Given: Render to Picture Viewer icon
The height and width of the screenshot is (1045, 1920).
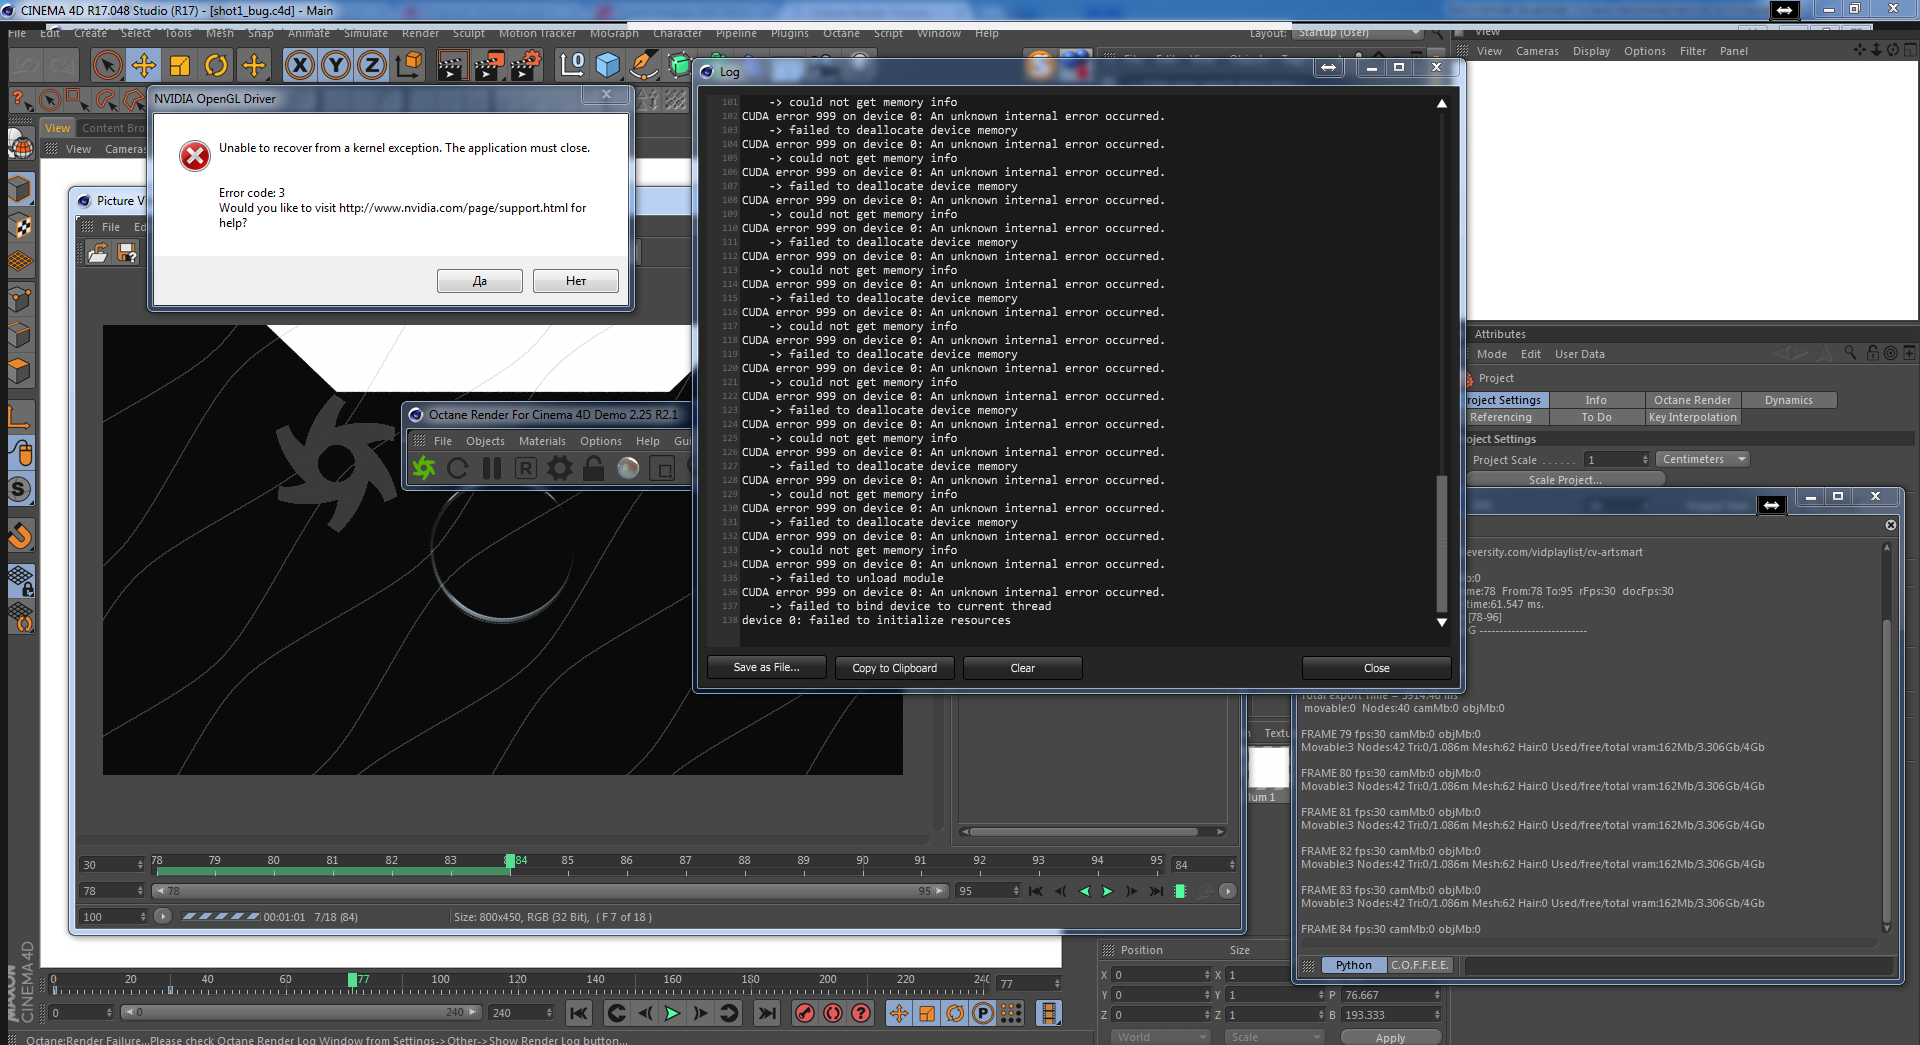Looking at the screenshot, I should [x=489, y=66].
